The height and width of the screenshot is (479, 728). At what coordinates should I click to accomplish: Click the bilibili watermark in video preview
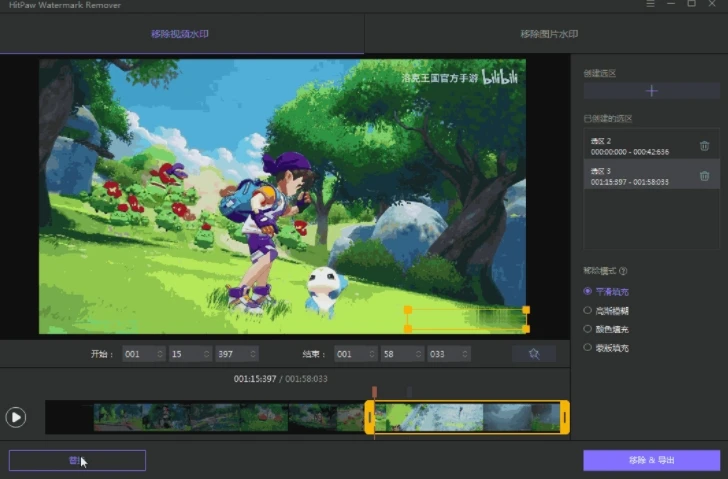pyautogui.click(x=500, y=77)
